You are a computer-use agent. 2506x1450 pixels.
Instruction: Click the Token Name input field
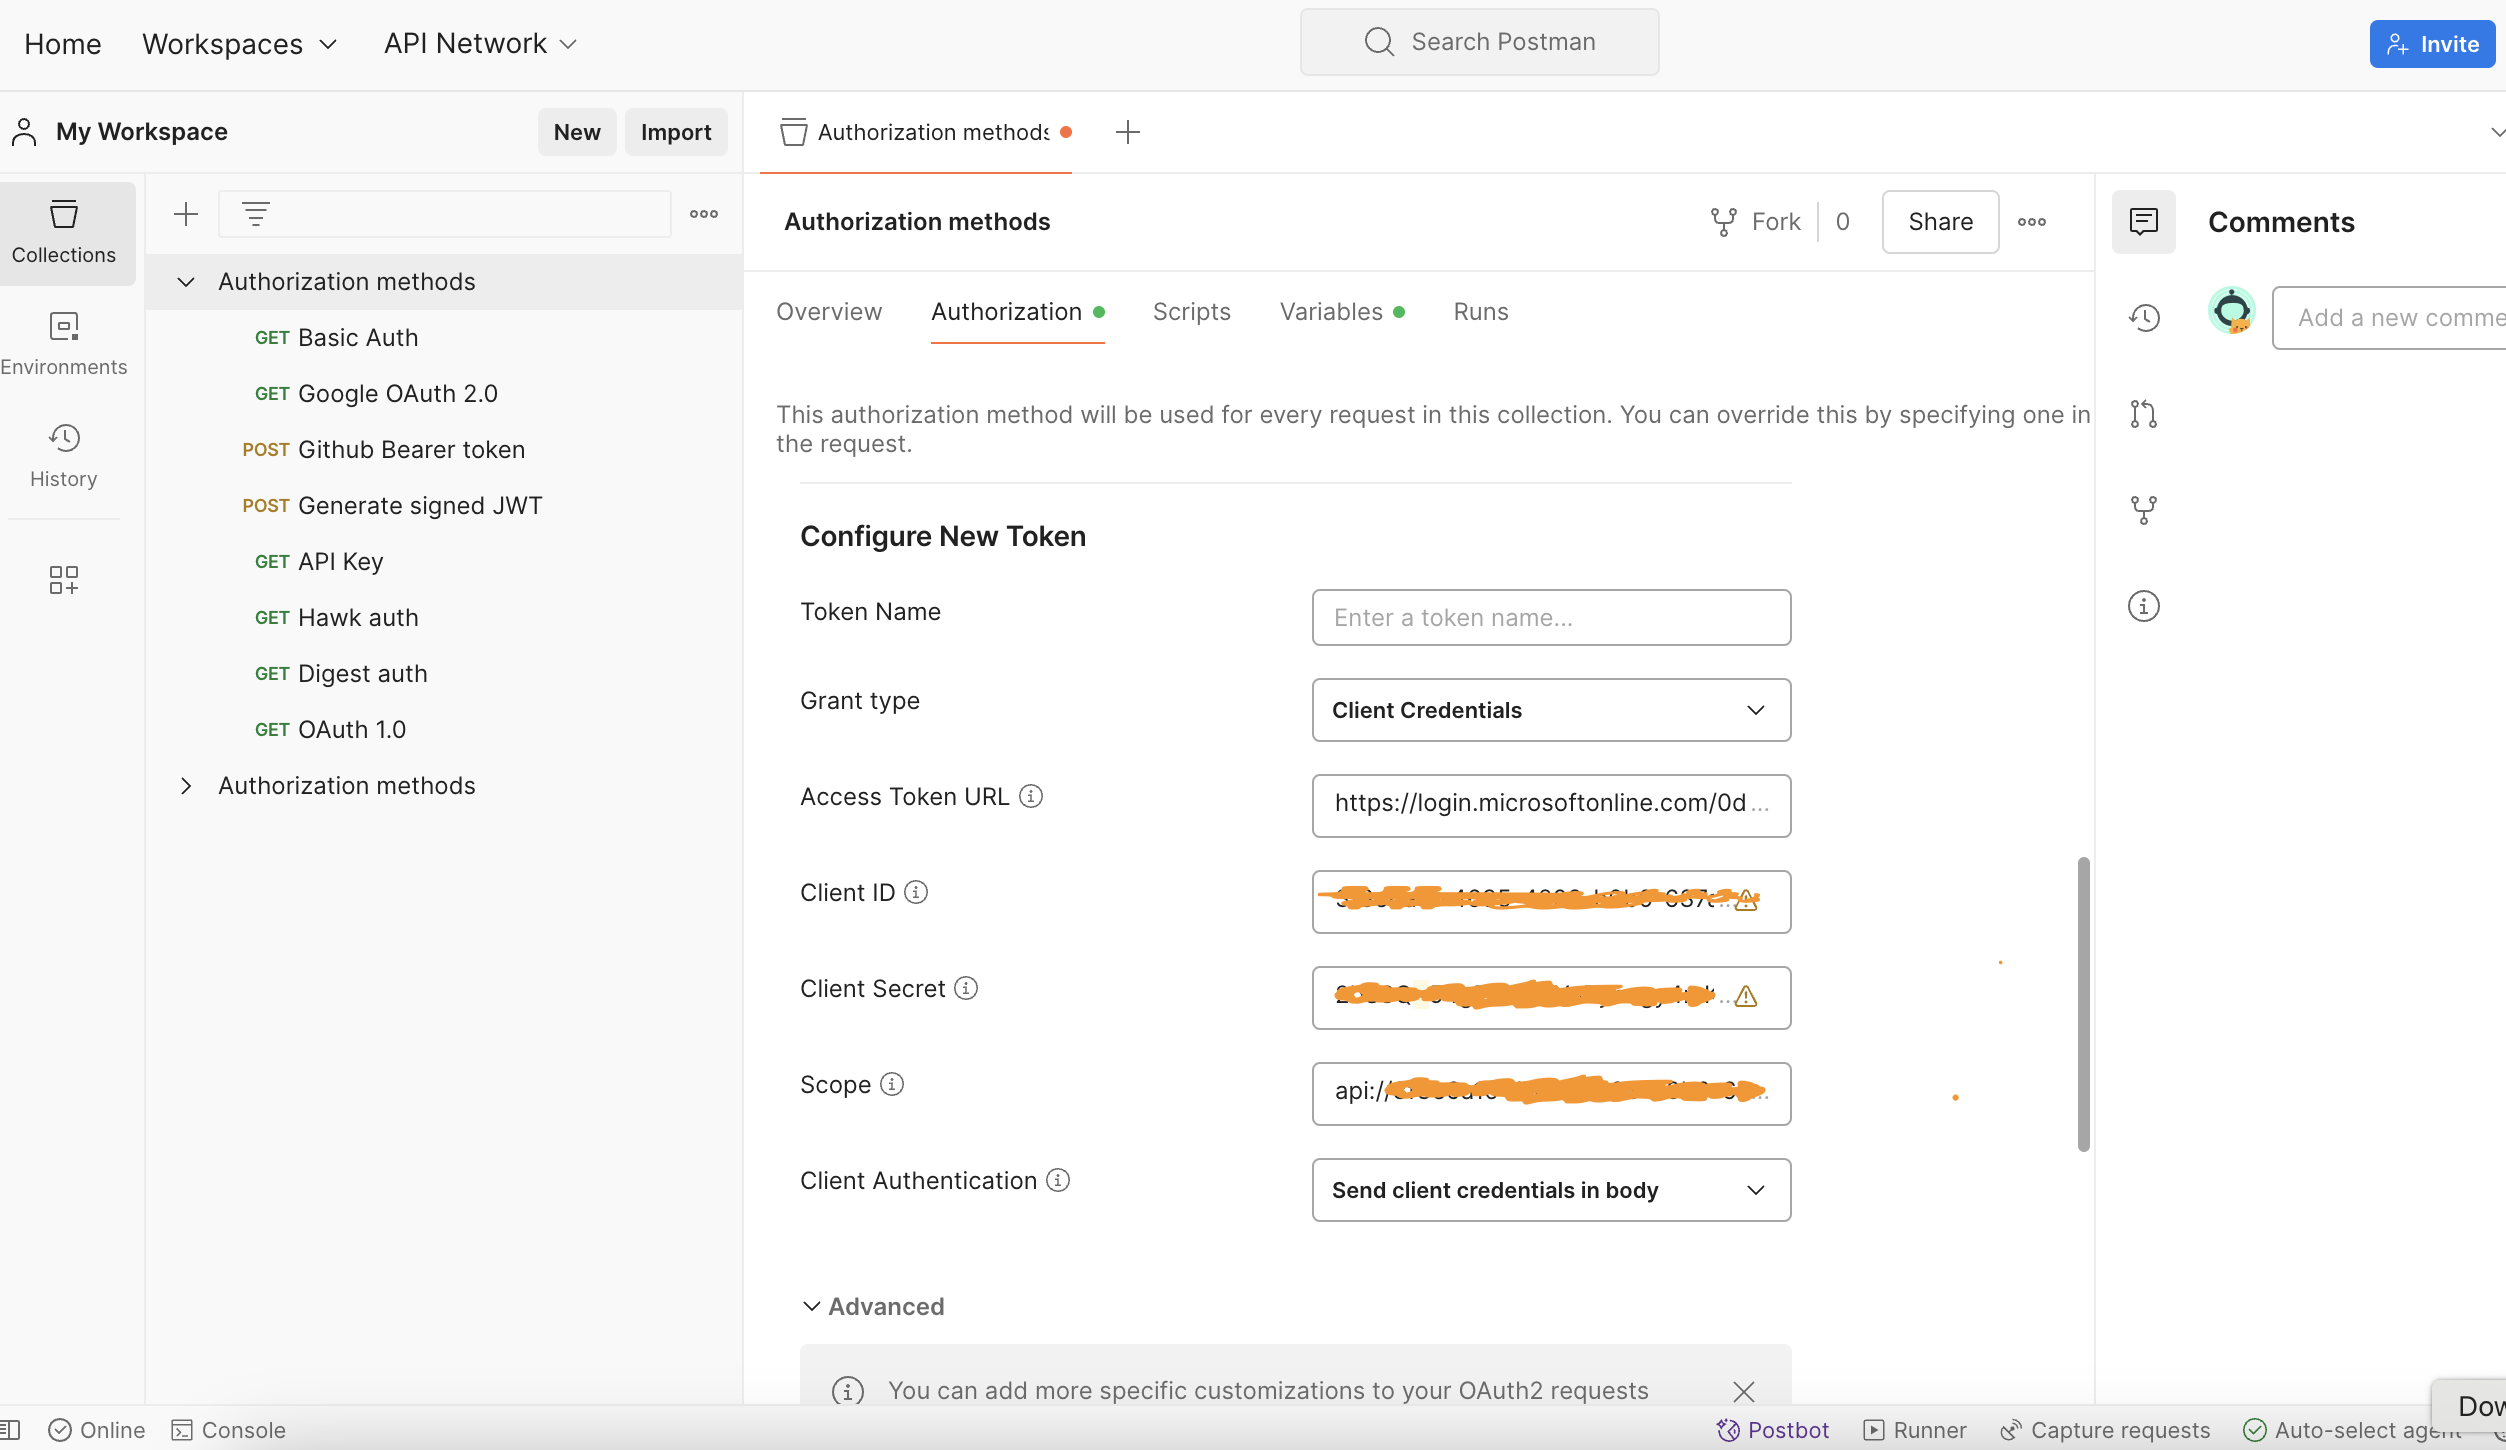coord(1550,618)
